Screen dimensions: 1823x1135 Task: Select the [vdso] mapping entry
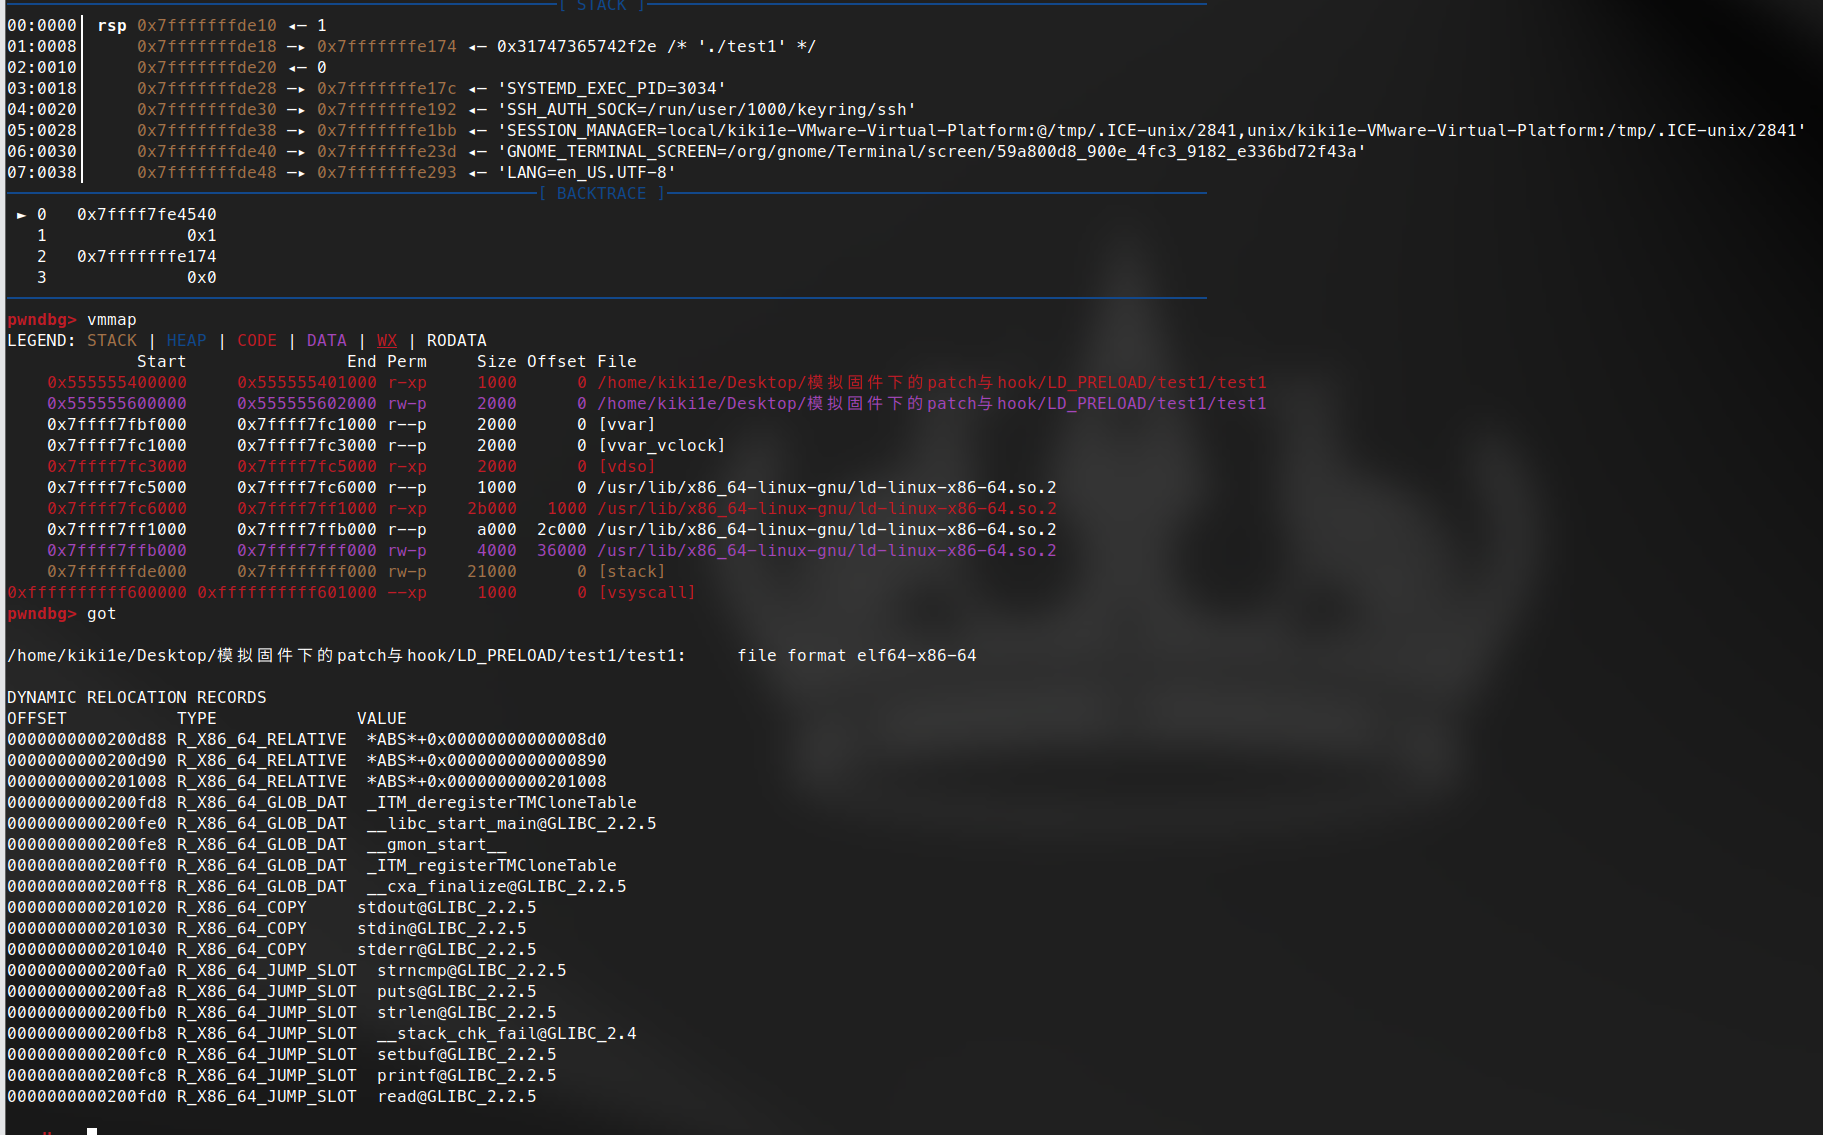(x=626, y=467)
